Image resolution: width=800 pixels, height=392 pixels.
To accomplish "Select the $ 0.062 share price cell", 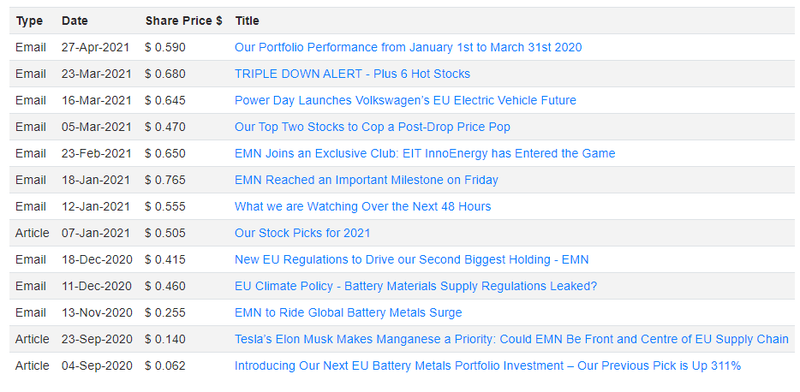I will point(165,366).
